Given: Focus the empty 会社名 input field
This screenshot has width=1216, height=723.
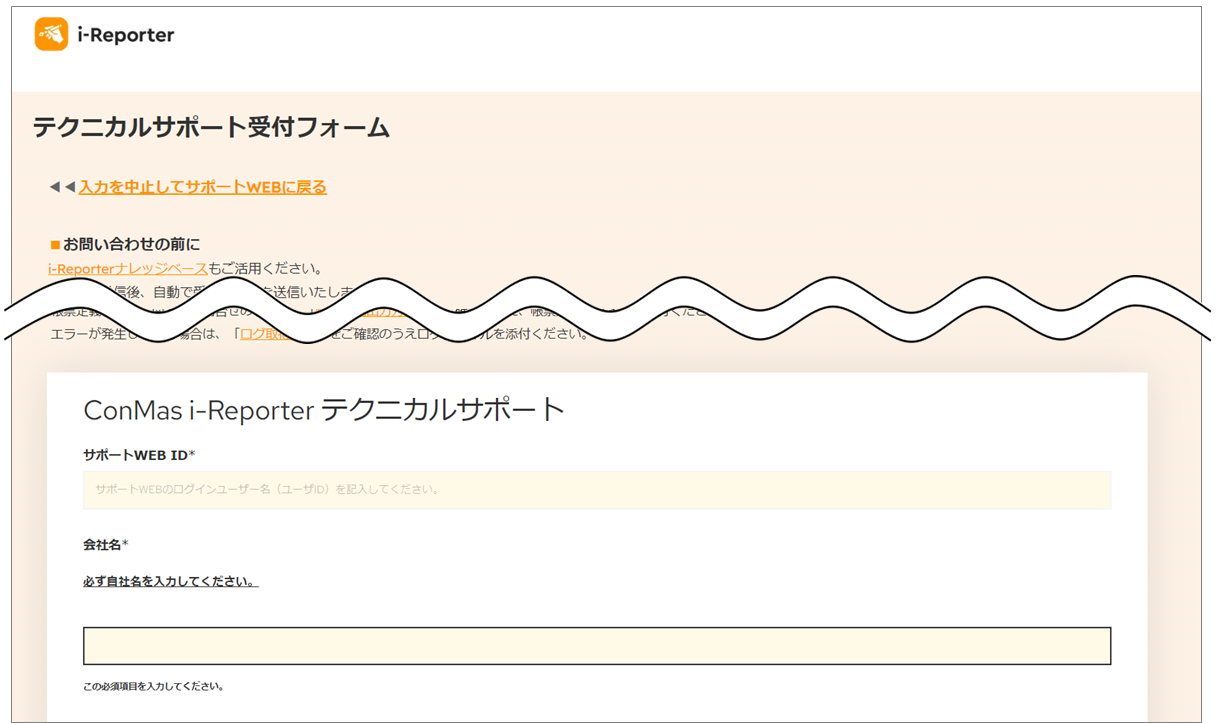Looking at the screenshot, I should pos(596,646).
